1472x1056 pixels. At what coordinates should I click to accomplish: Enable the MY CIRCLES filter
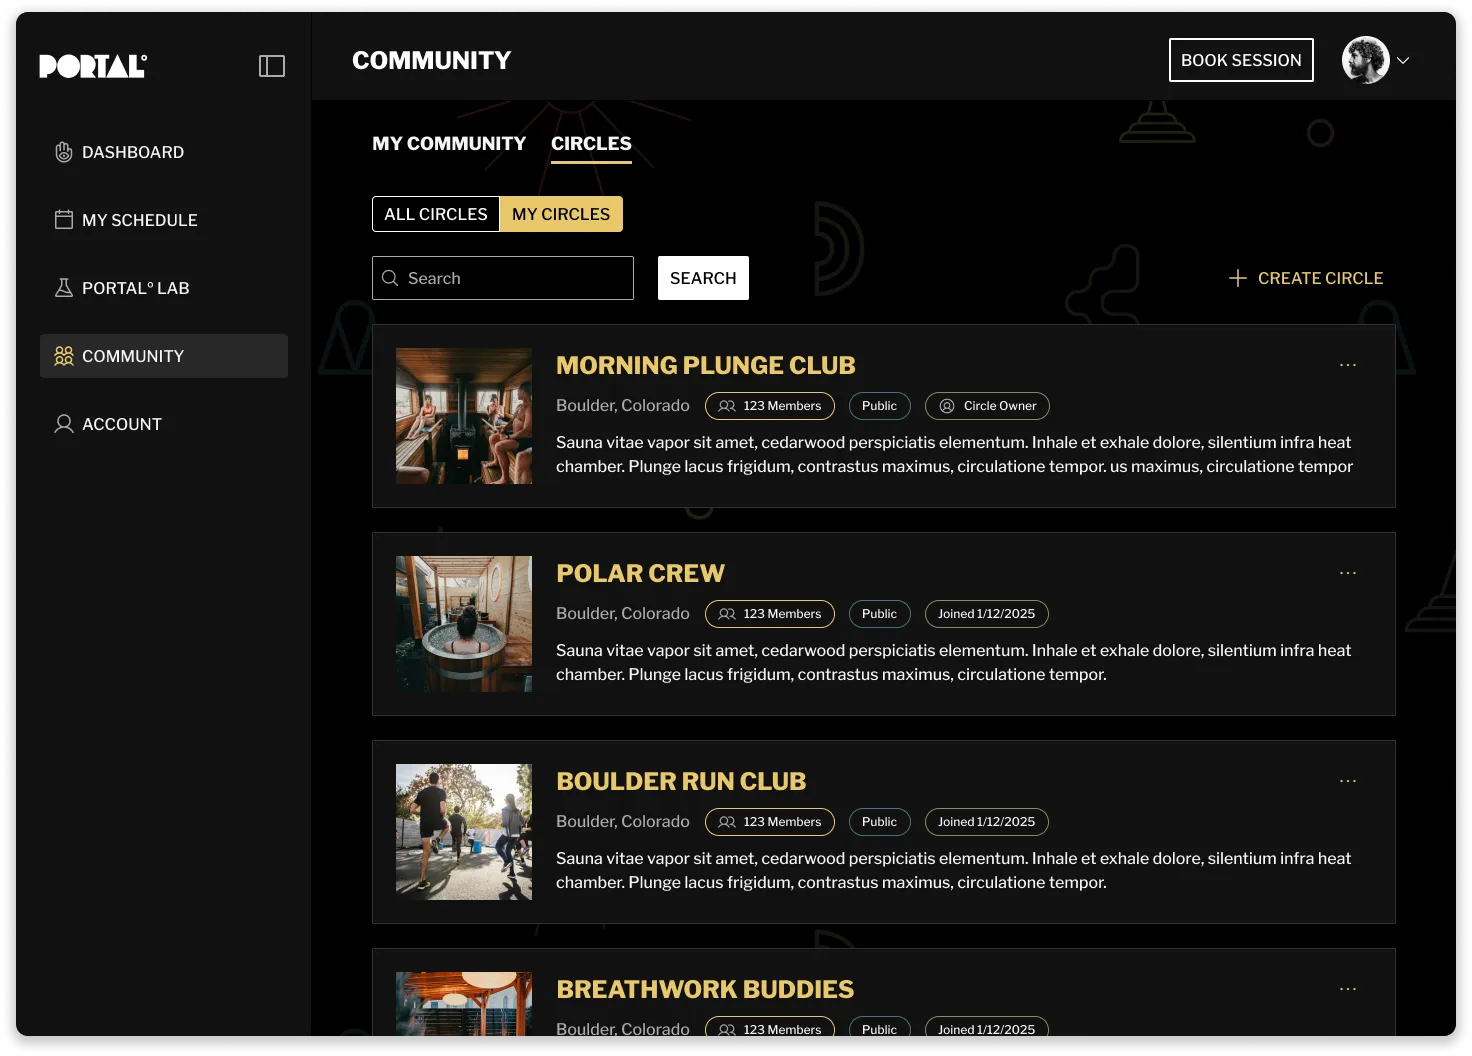[x=561, y=213]
